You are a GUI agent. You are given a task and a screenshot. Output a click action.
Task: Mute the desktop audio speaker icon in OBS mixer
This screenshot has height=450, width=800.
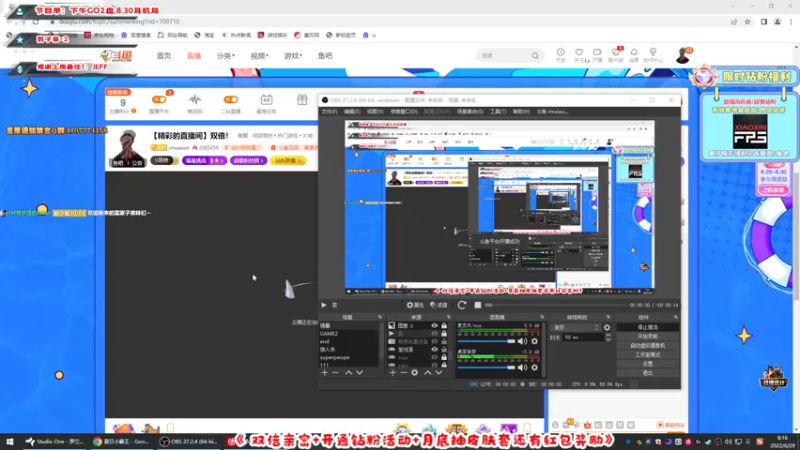coord(522,367)
